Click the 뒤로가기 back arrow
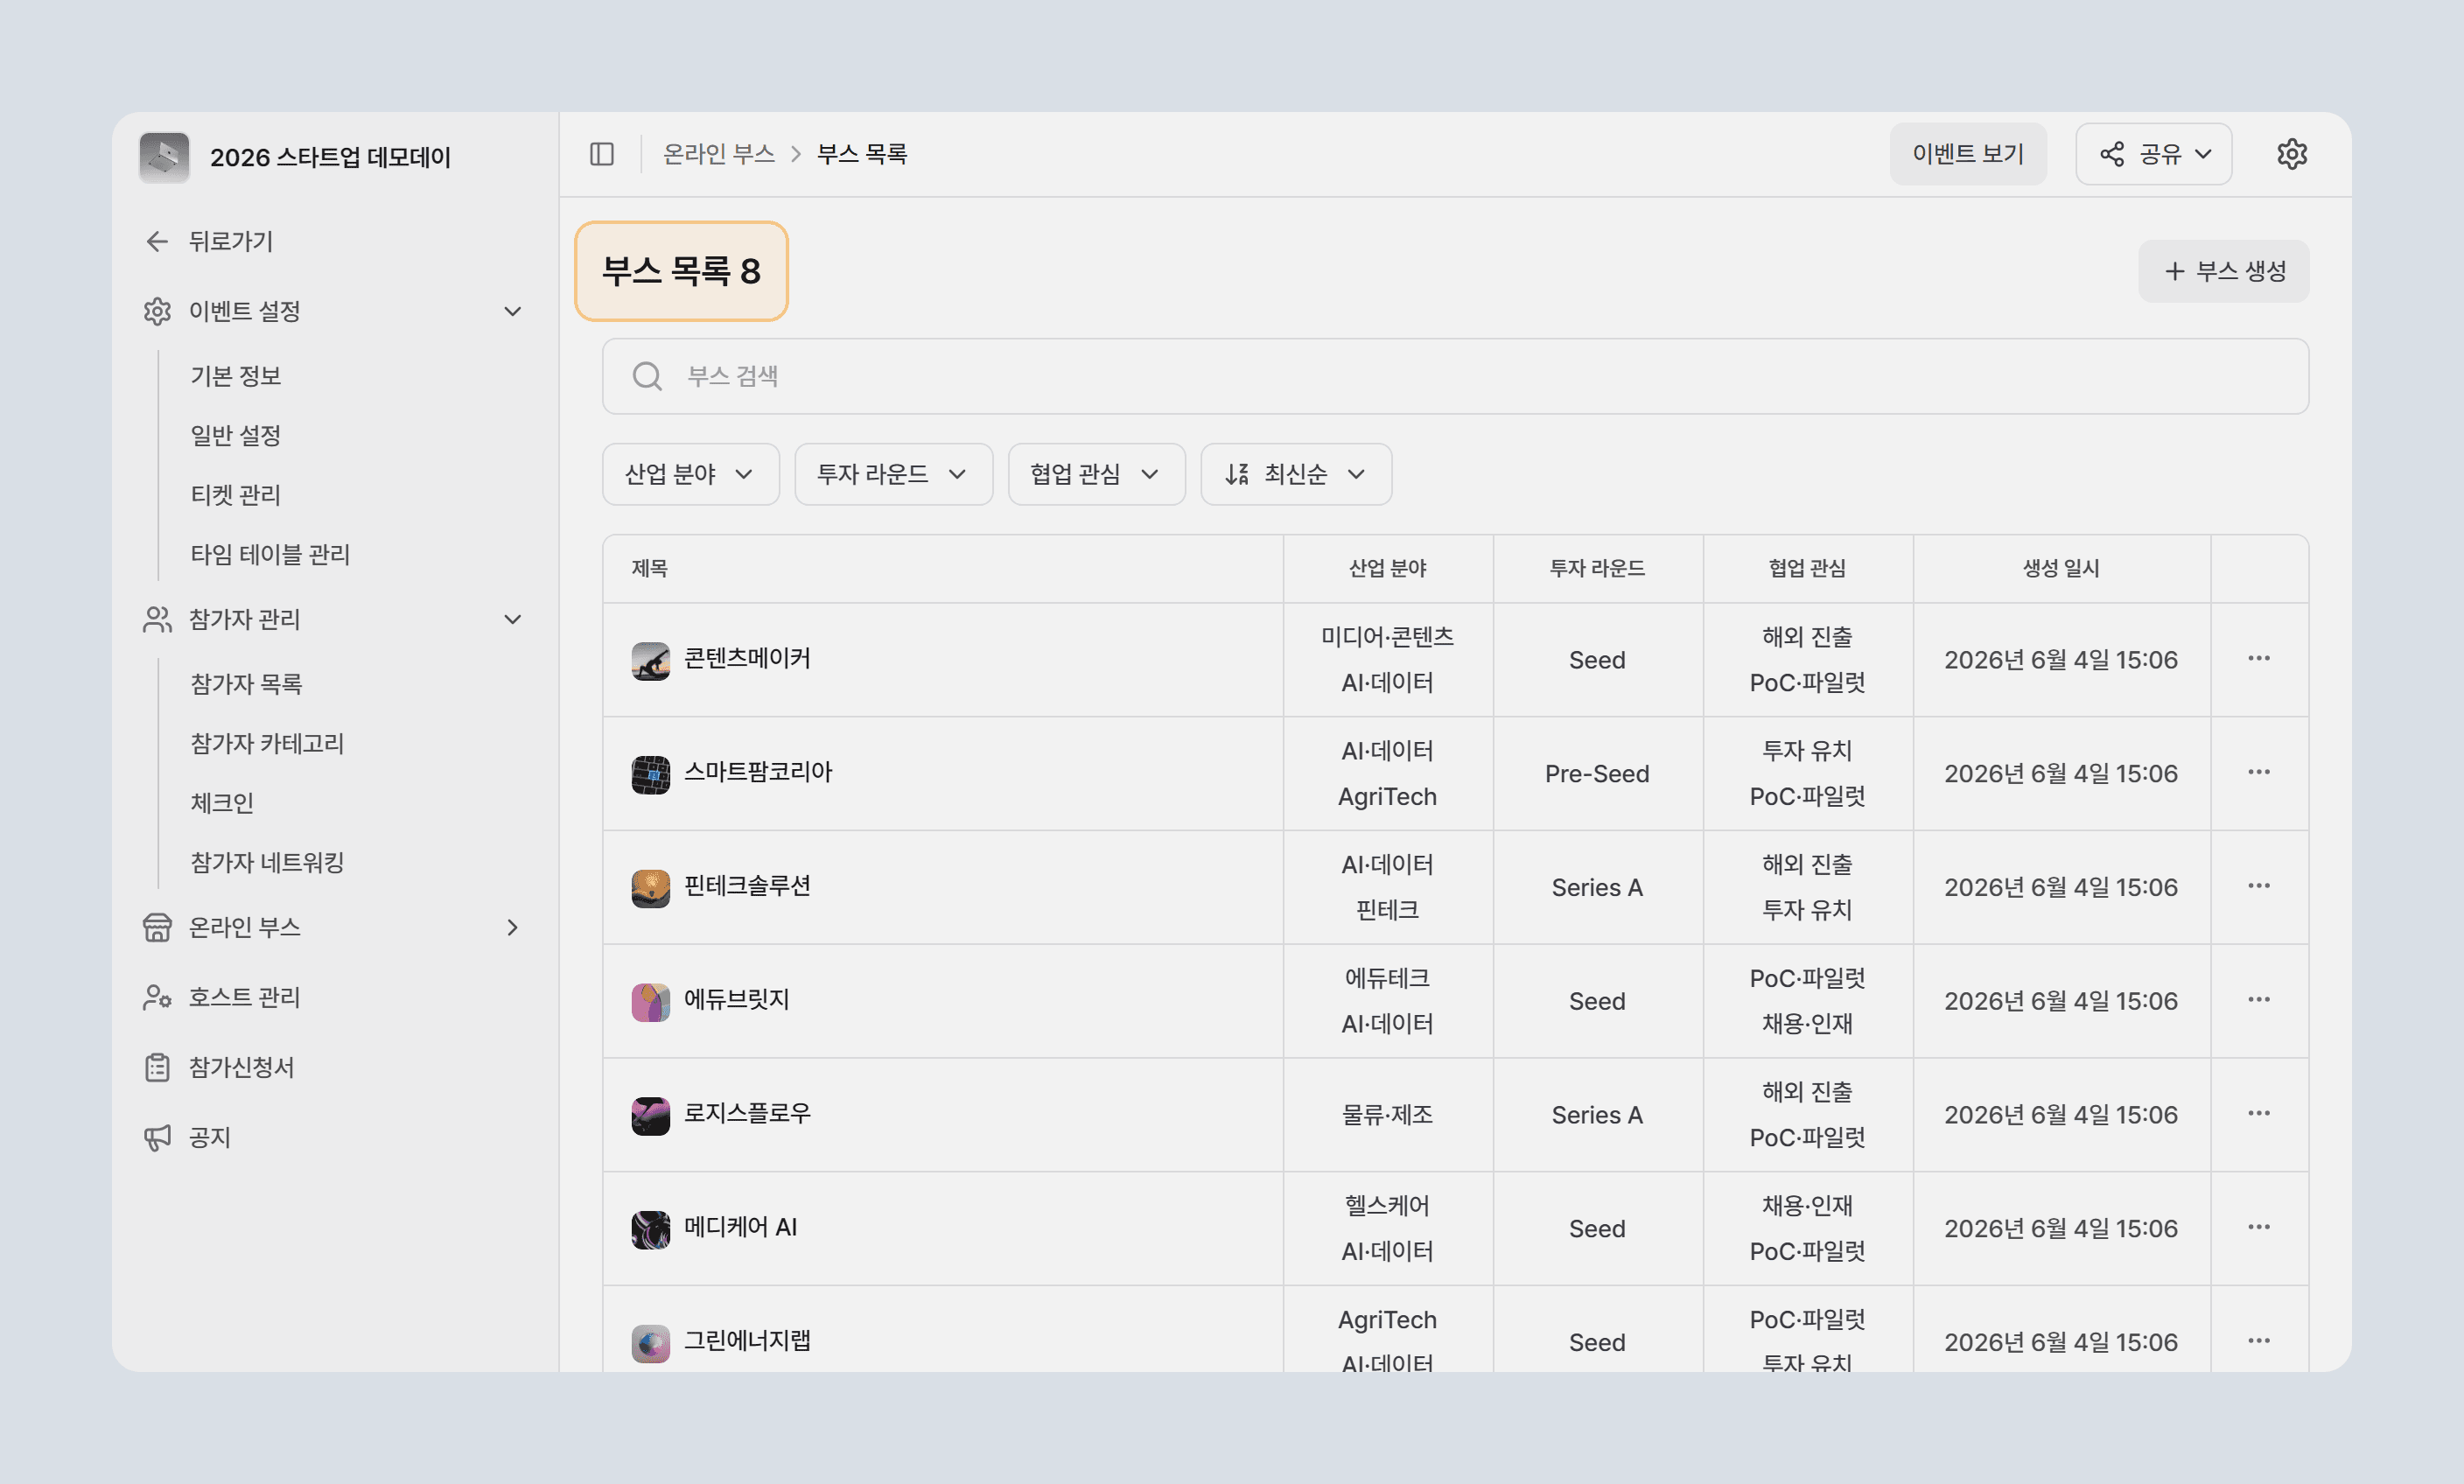 (x=157, y=241)
